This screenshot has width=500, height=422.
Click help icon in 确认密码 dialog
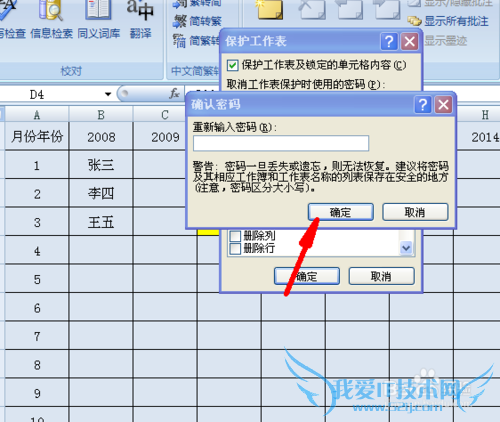pyautogui.click(x=423, y=105)
